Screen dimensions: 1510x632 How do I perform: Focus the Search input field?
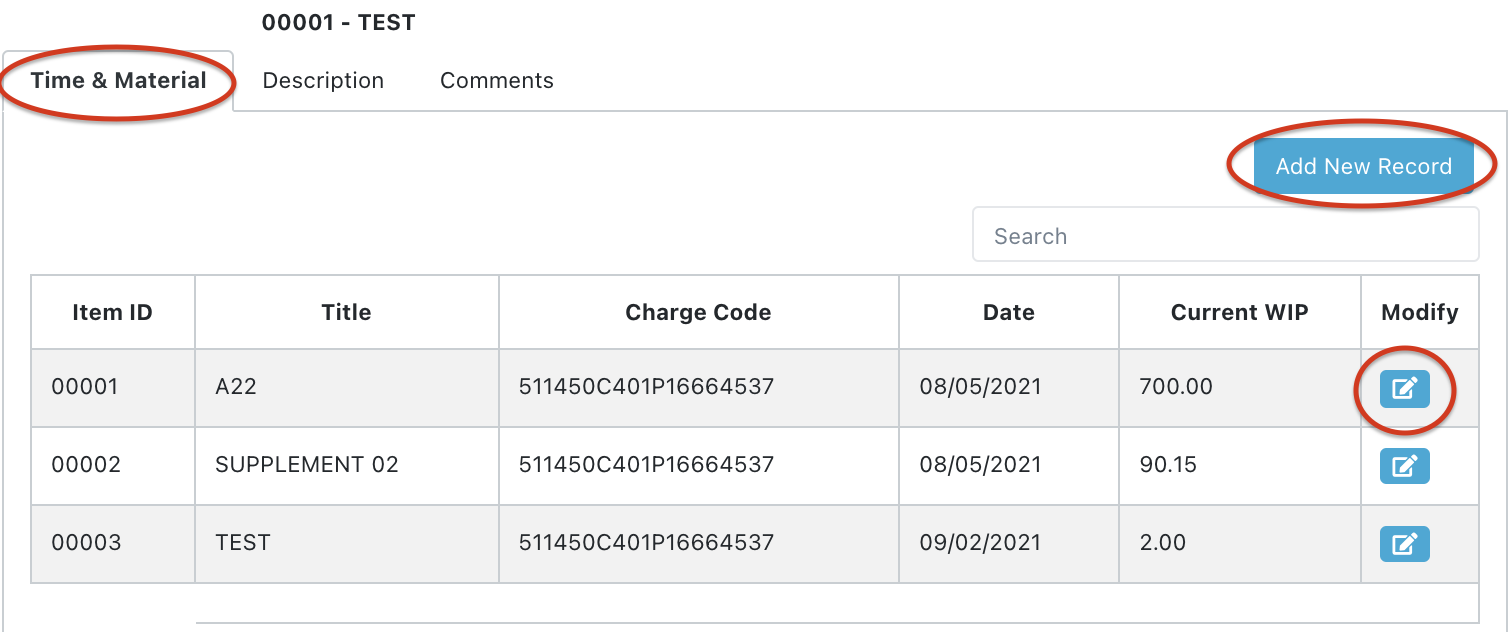point(1225,236)
